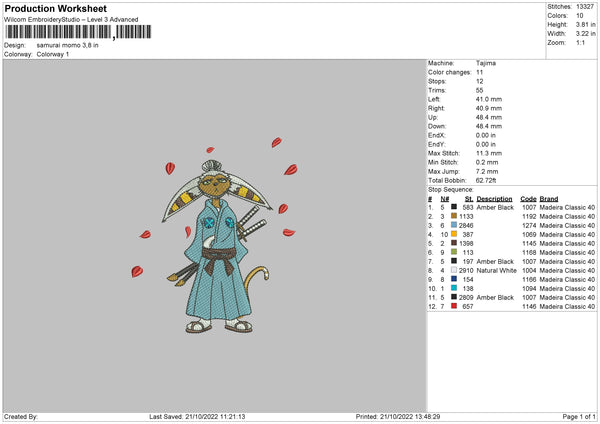Click the Height value '3.81 in'

point(585,24)
